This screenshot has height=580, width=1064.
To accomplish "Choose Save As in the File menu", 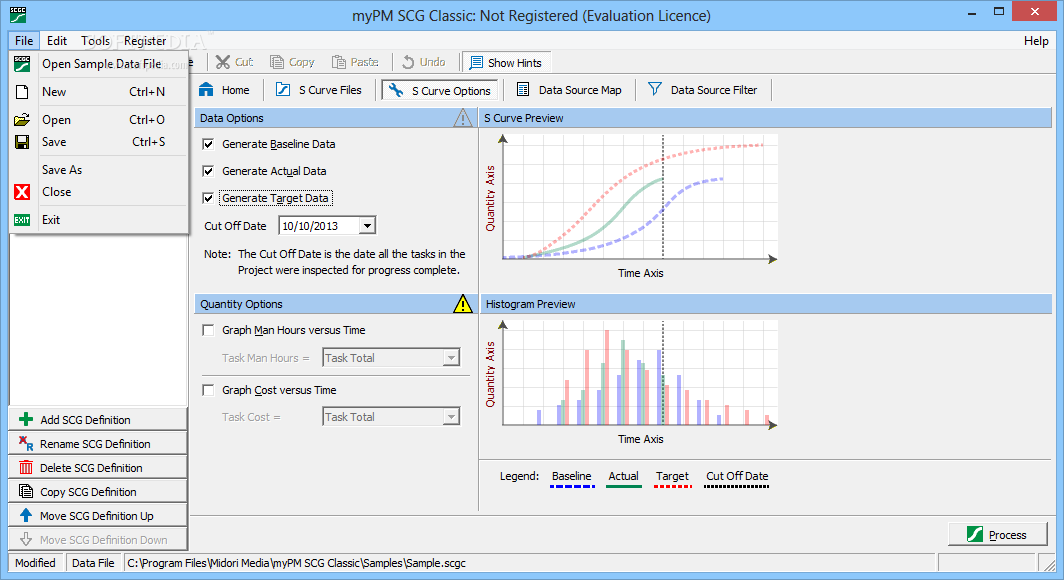I will [99, 170].
